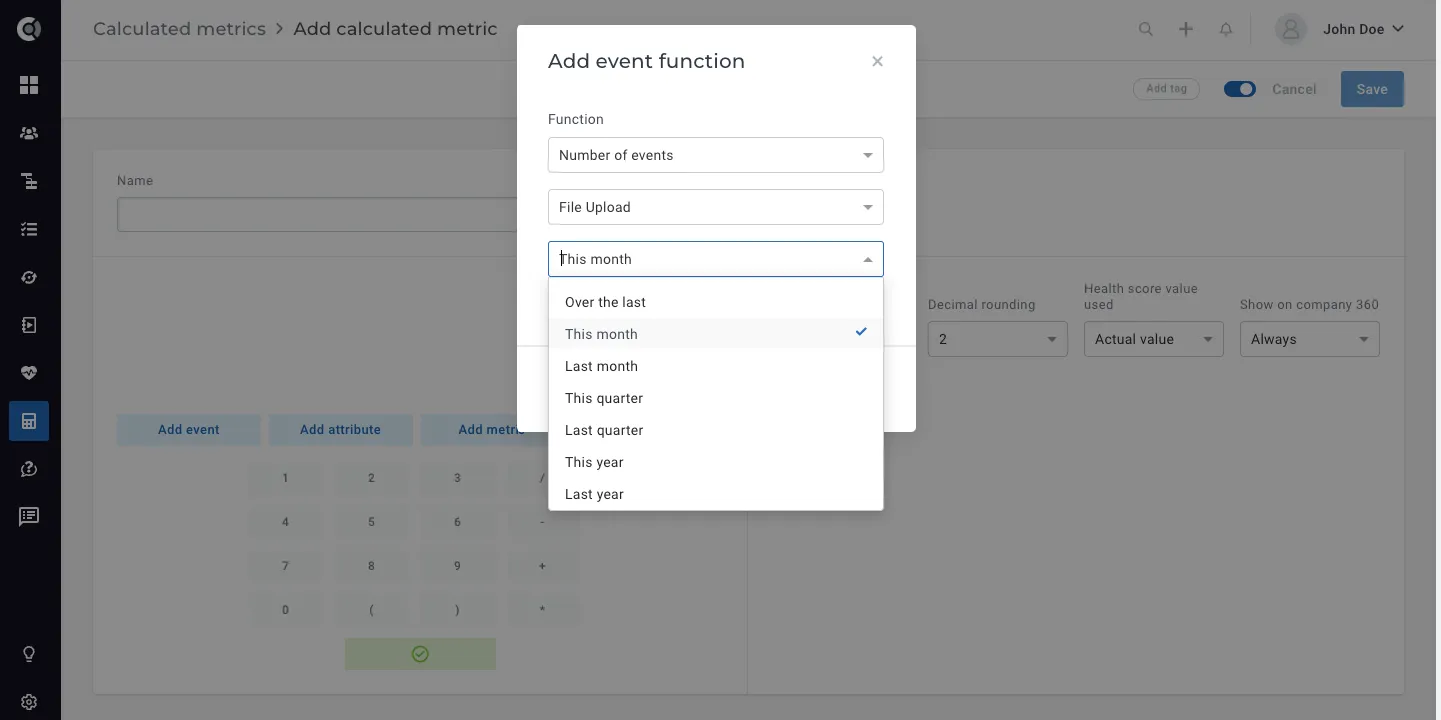Open the chat message icon in sidebar
The height and width of the screenshot is (720, 1441).
[x=29, y=517]
